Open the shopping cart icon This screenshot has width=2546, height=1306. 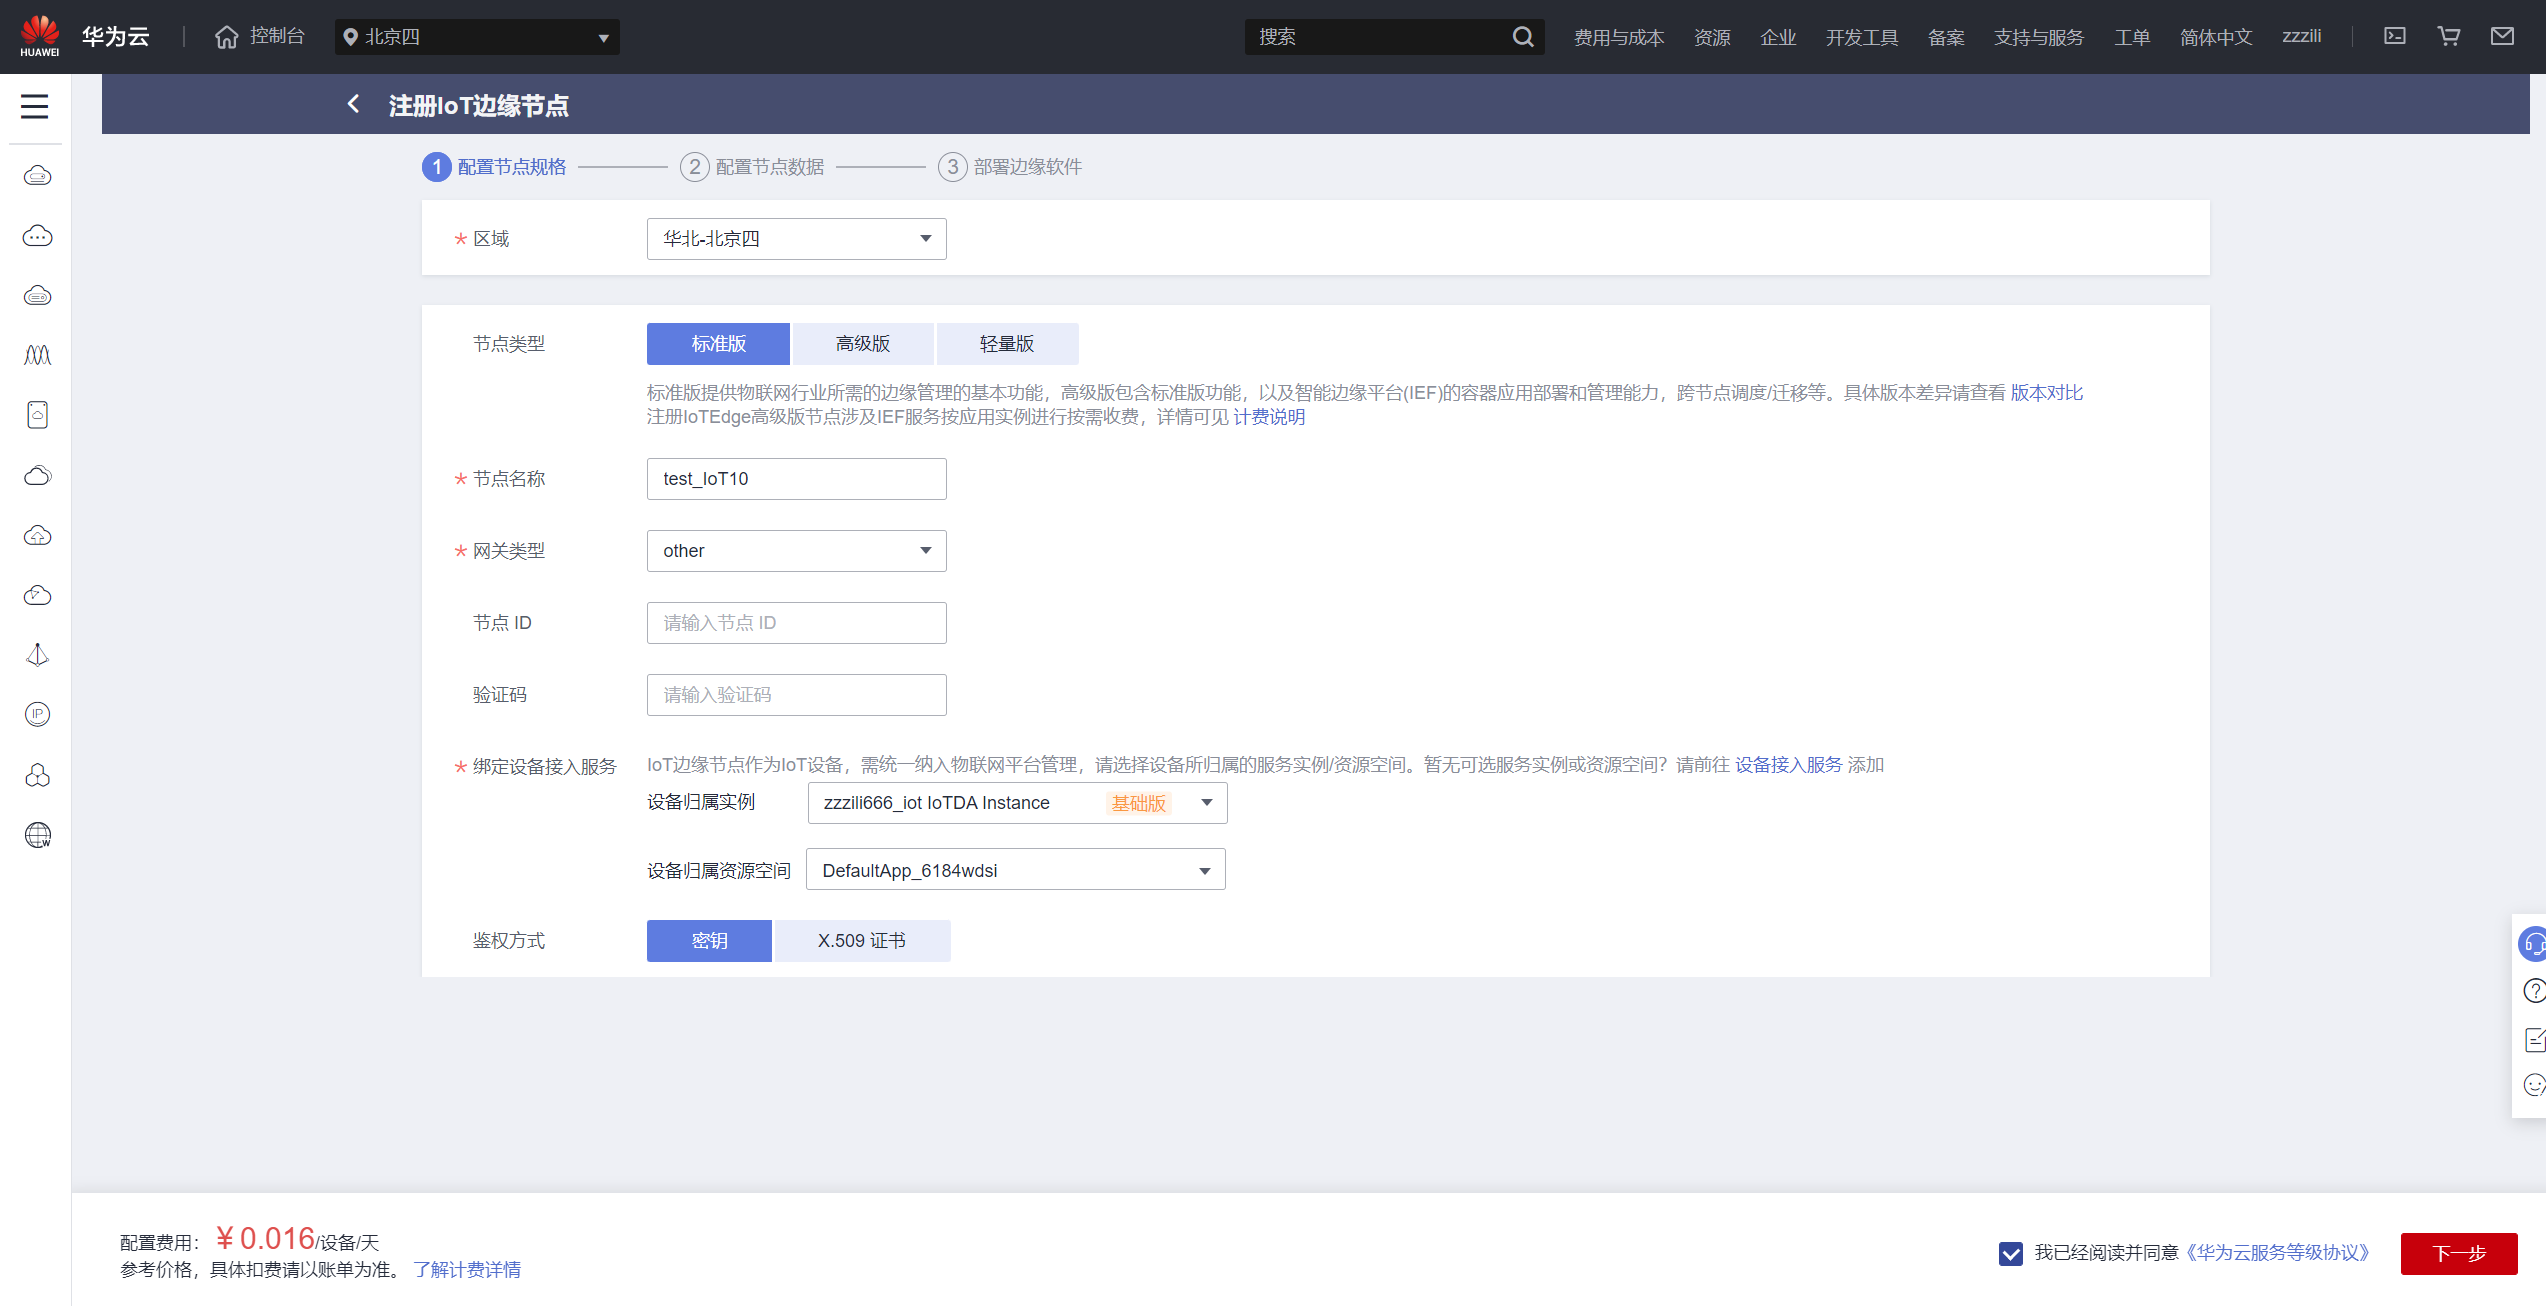click(x=2448, y=36)
